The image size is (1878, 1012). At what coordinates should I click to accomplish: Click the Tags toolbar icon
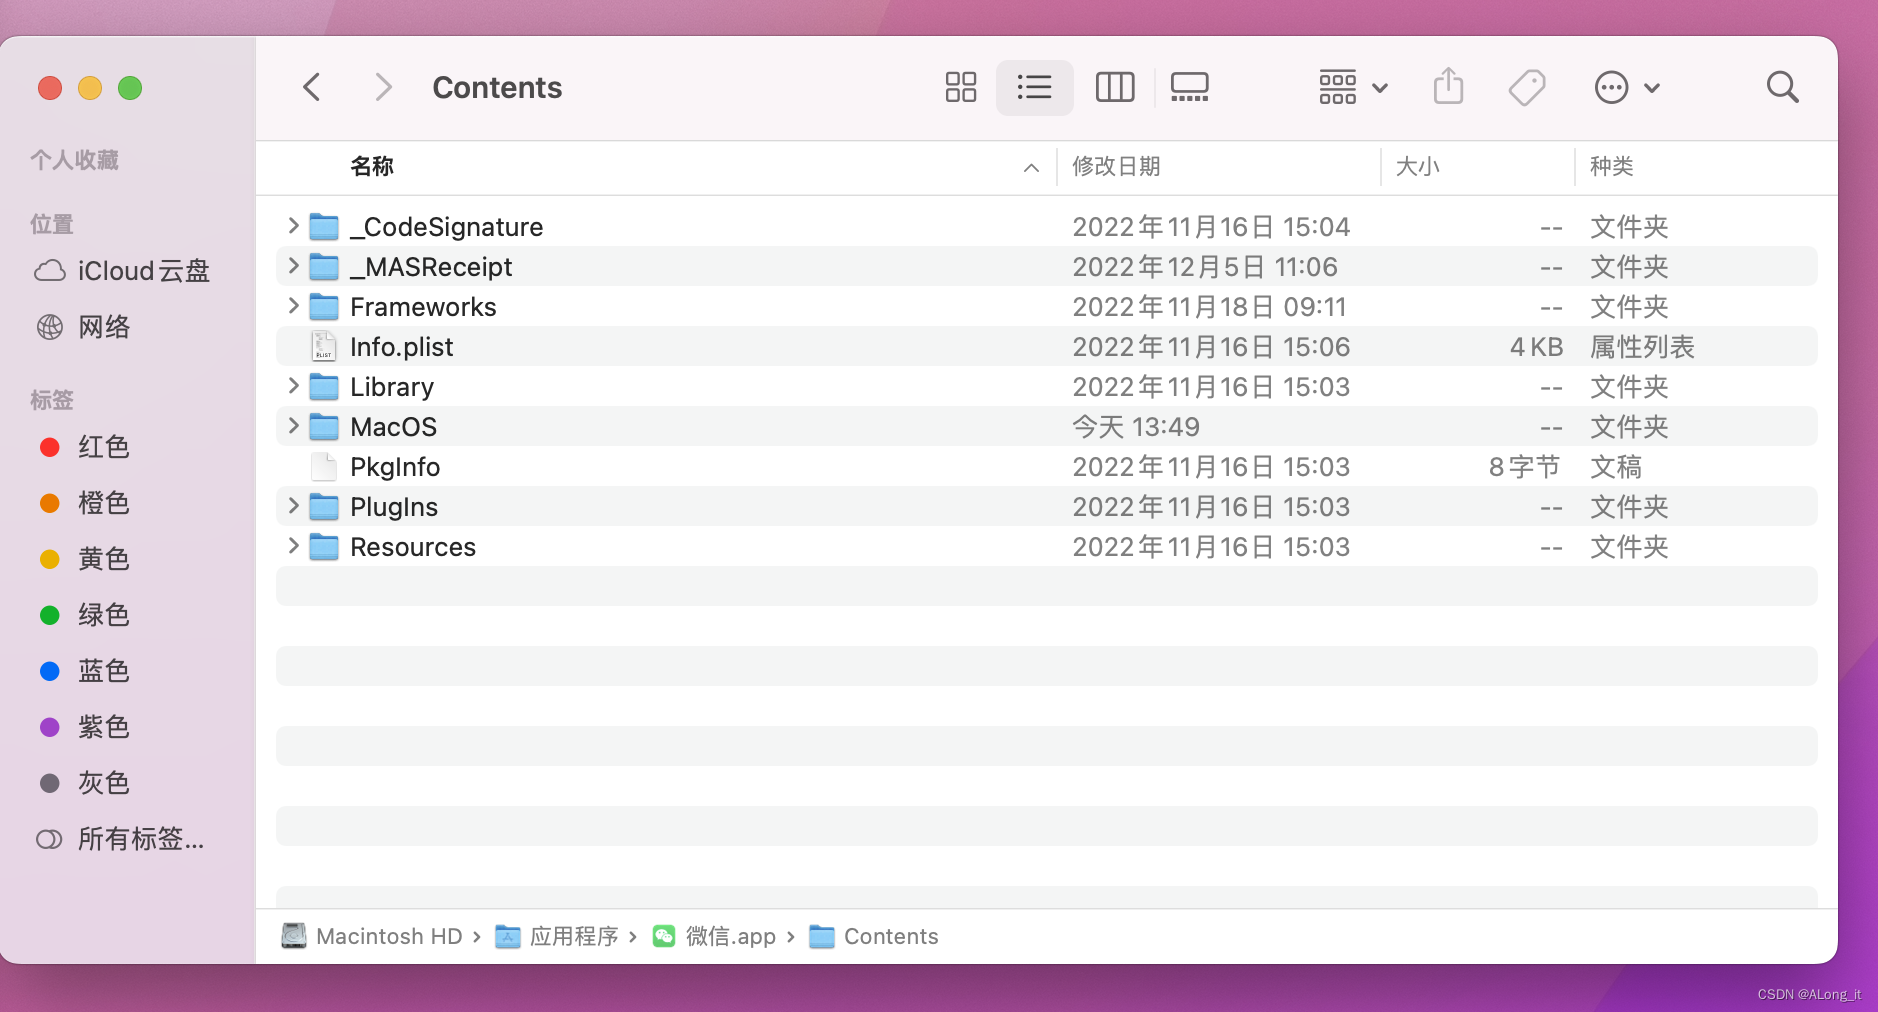pos(1526,88)
